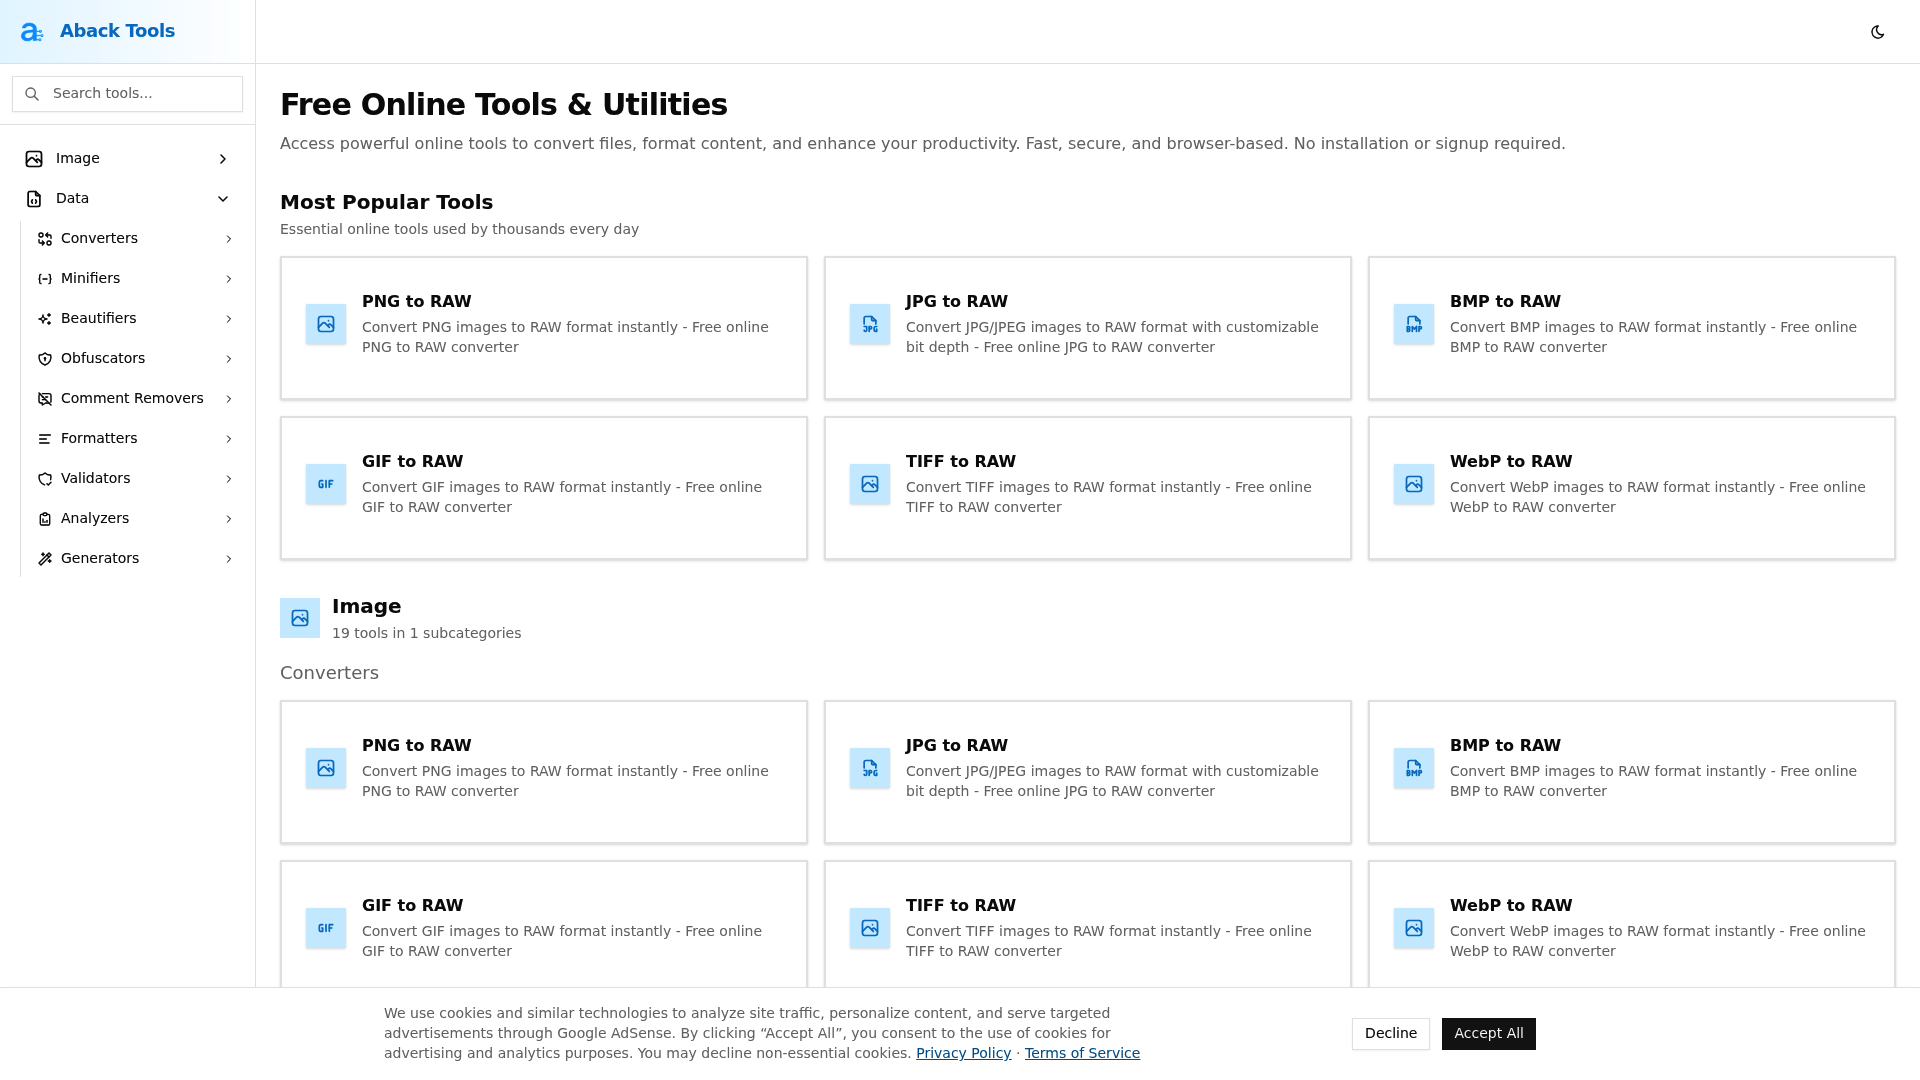Click the Validators sidebar icon
Screen dimensions: 1920x1080
(45, 478)
